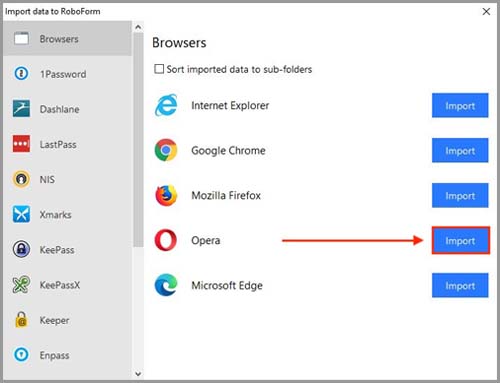Viewport: 500px width, 383px height.
Task: Import data from Google Chrome
Action: click(460, 151)
